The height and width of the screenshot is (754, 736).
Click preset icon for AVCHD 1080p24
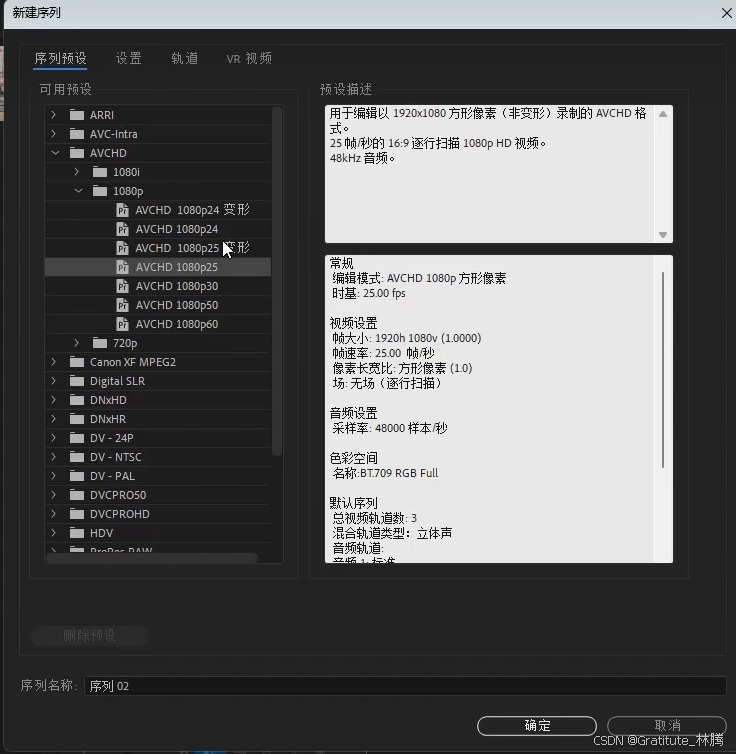[x=123, y=229]
